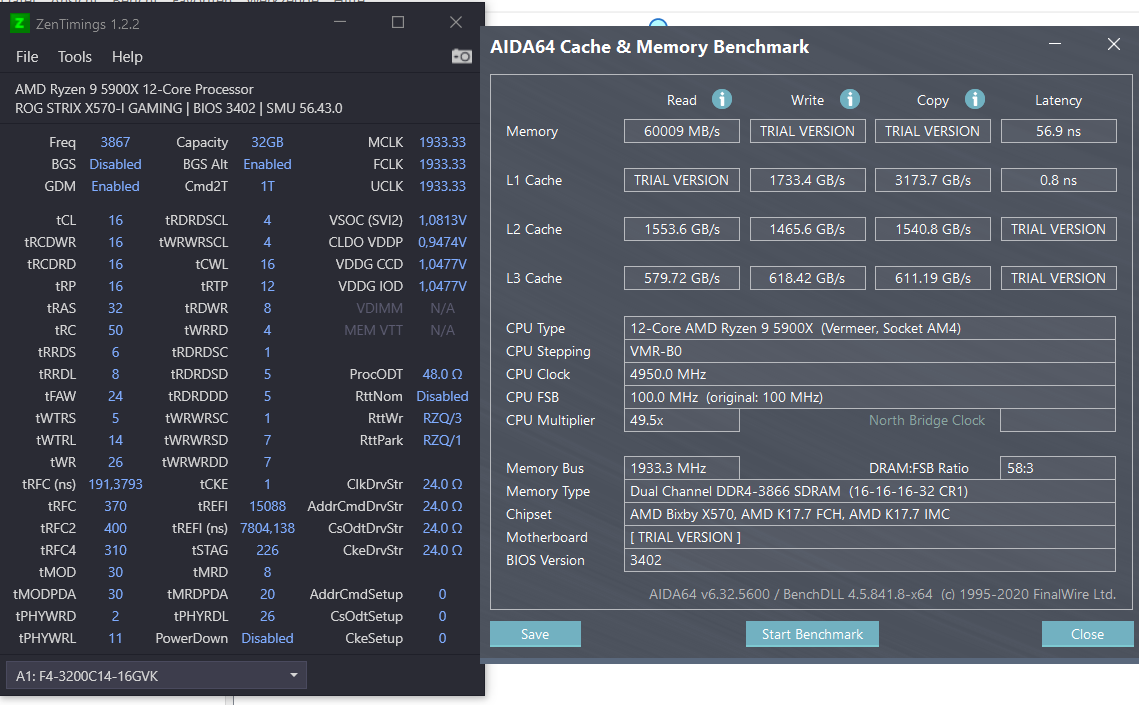Viewport: 1139px width, 705px height.
Task: Click the Close button in AIDA64
Action: pos(1087,634)
